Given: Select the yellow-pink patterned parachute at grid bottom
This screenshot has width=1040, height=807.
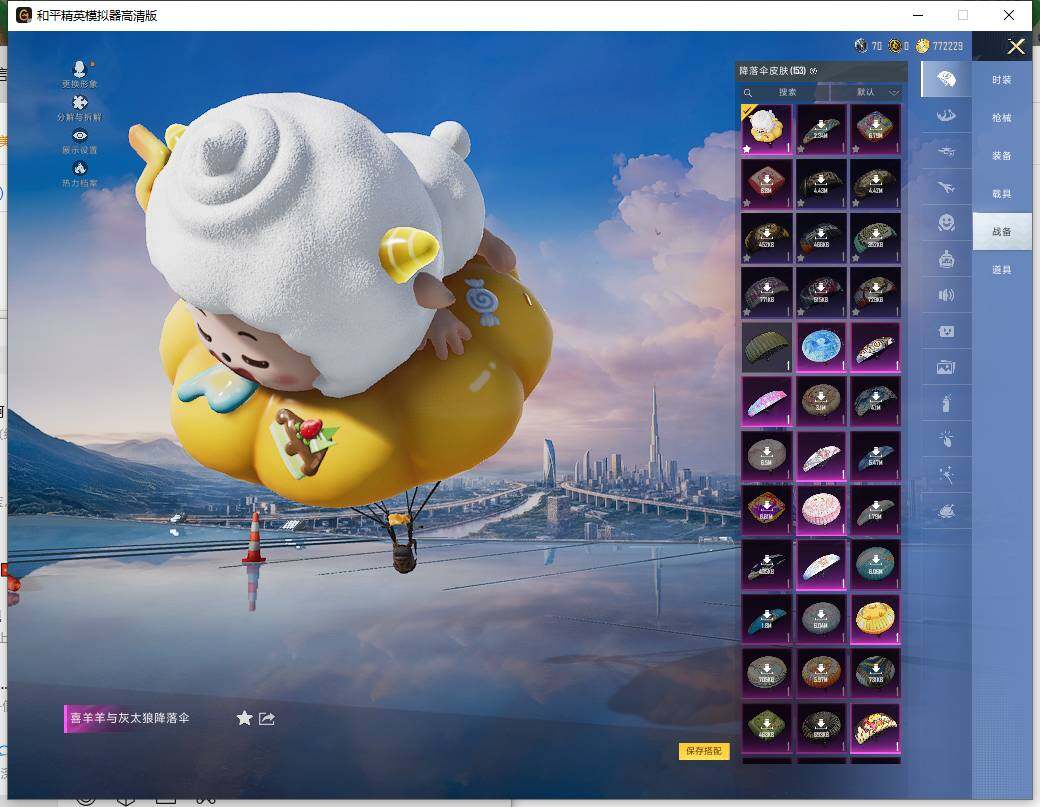Looking at the screenshot, I should 876,729.
